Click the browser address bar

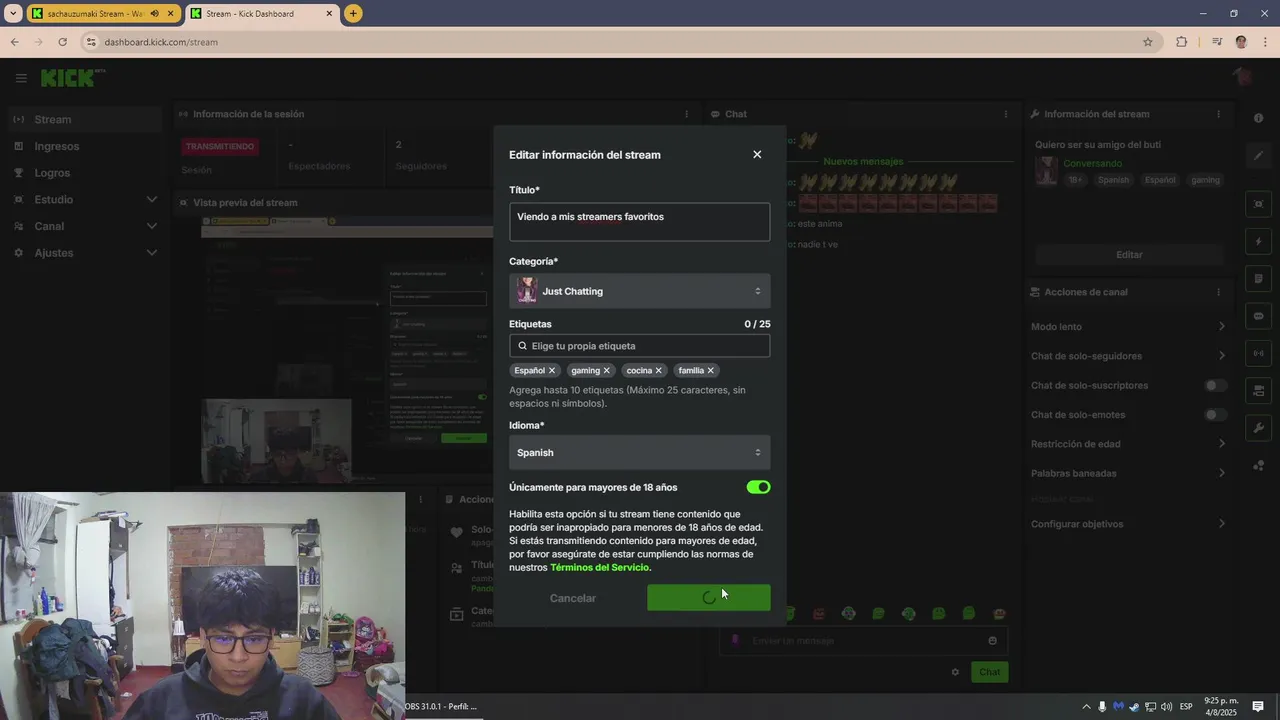(620, 42)
